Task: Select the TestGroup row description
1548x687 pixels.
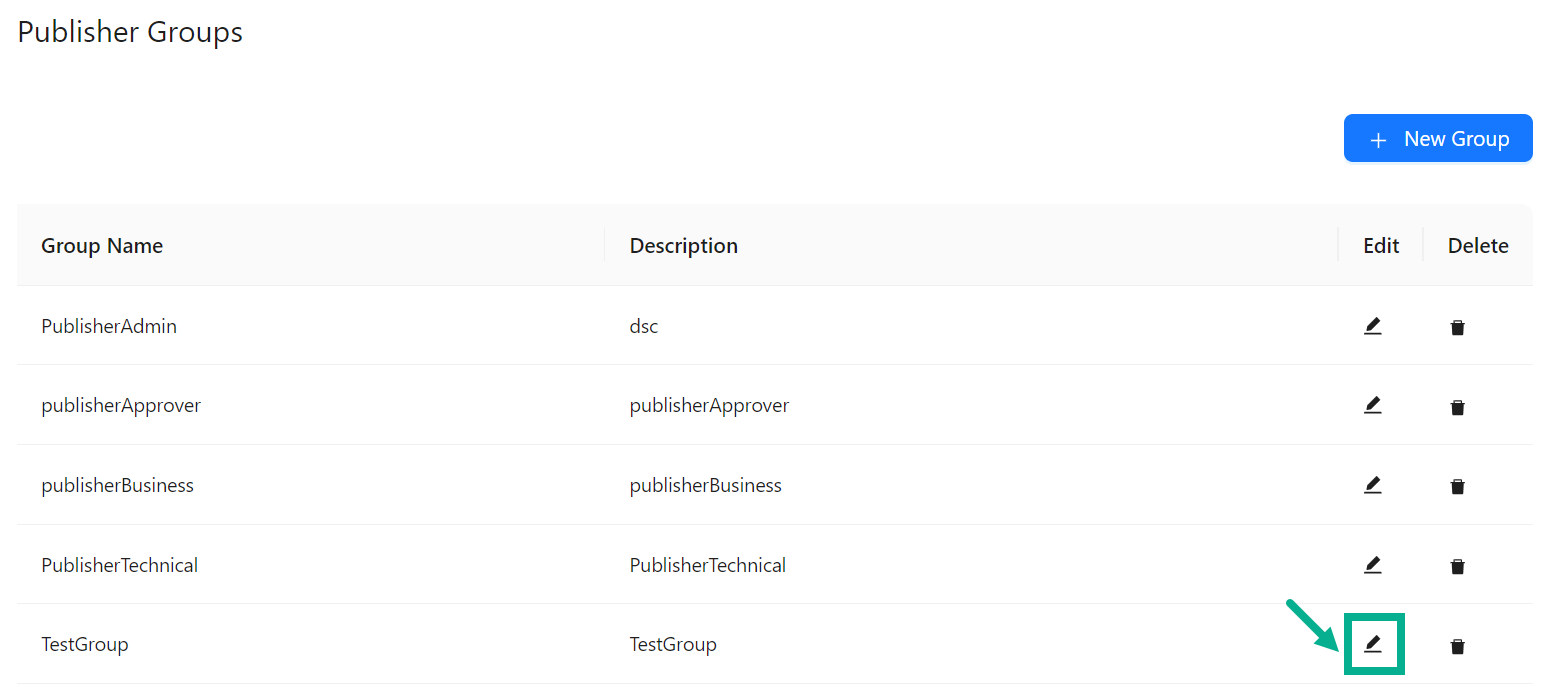Action: (672, 644)
